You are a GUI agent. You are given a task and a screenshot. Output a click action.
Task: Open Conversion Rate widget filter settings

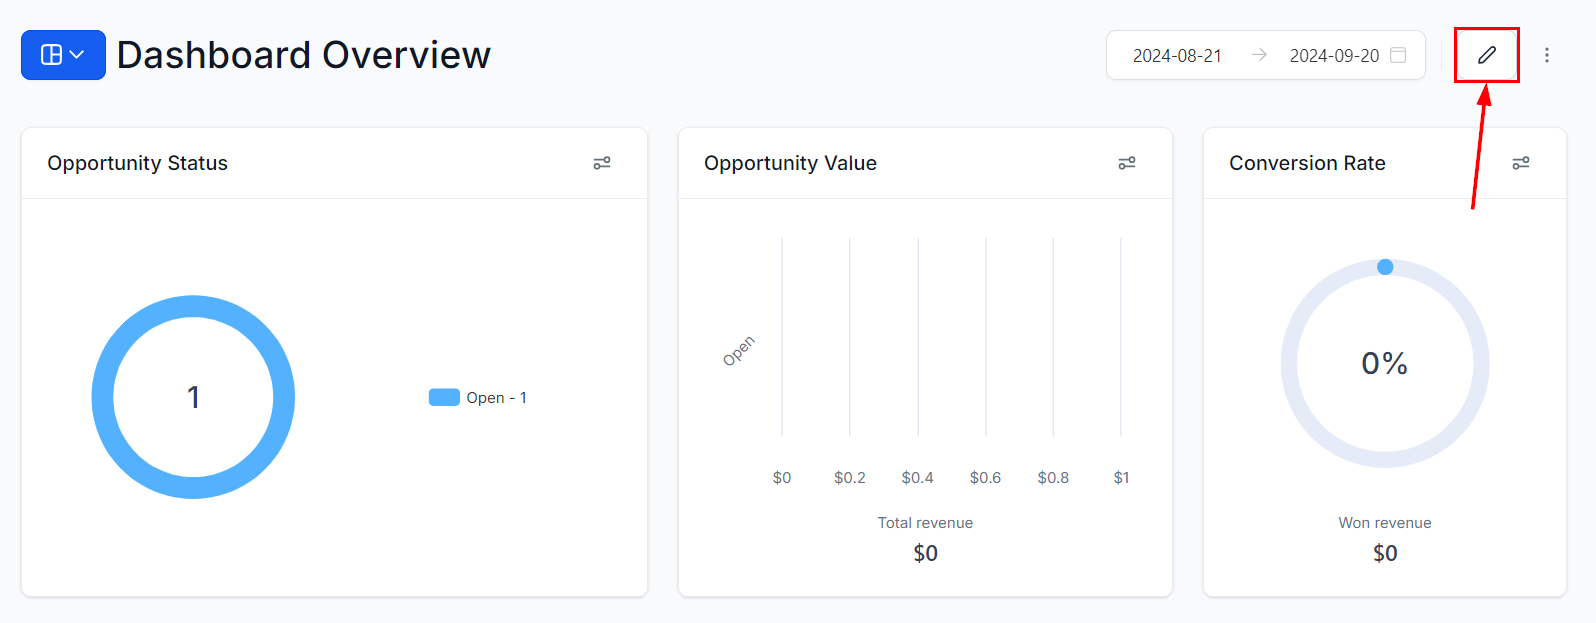[x=1521, y=163]
